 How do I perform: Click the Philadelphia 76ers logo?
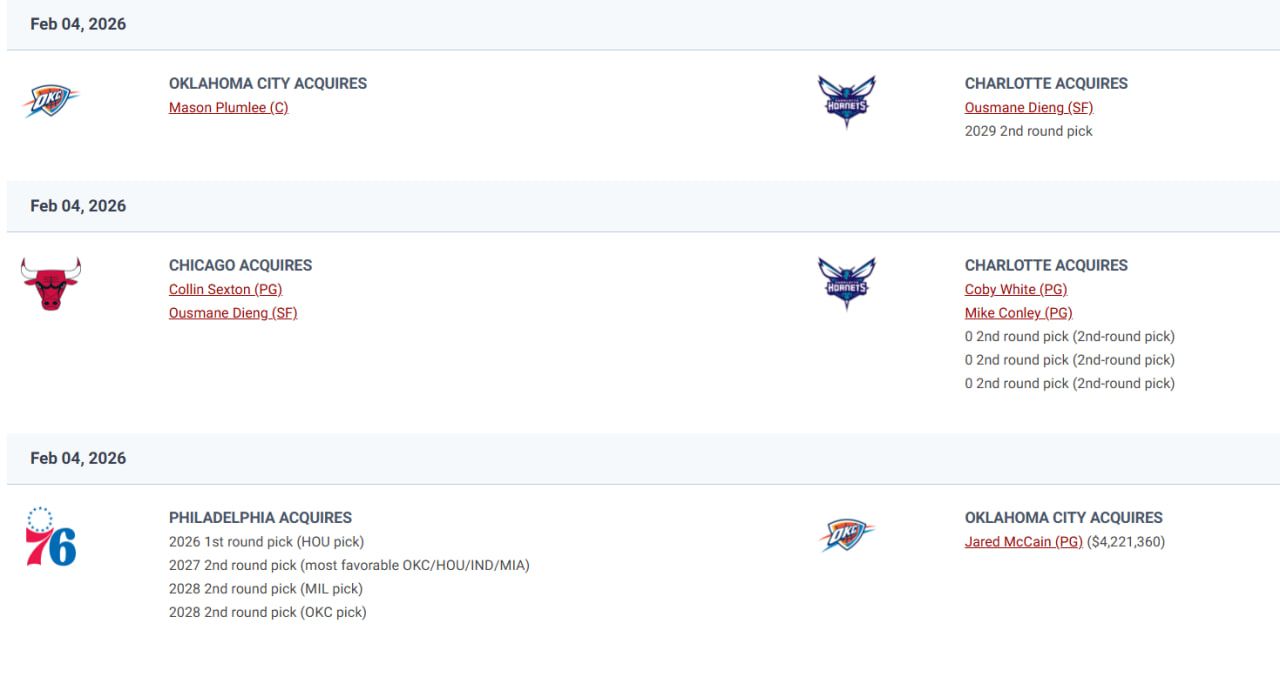[51, 537]
